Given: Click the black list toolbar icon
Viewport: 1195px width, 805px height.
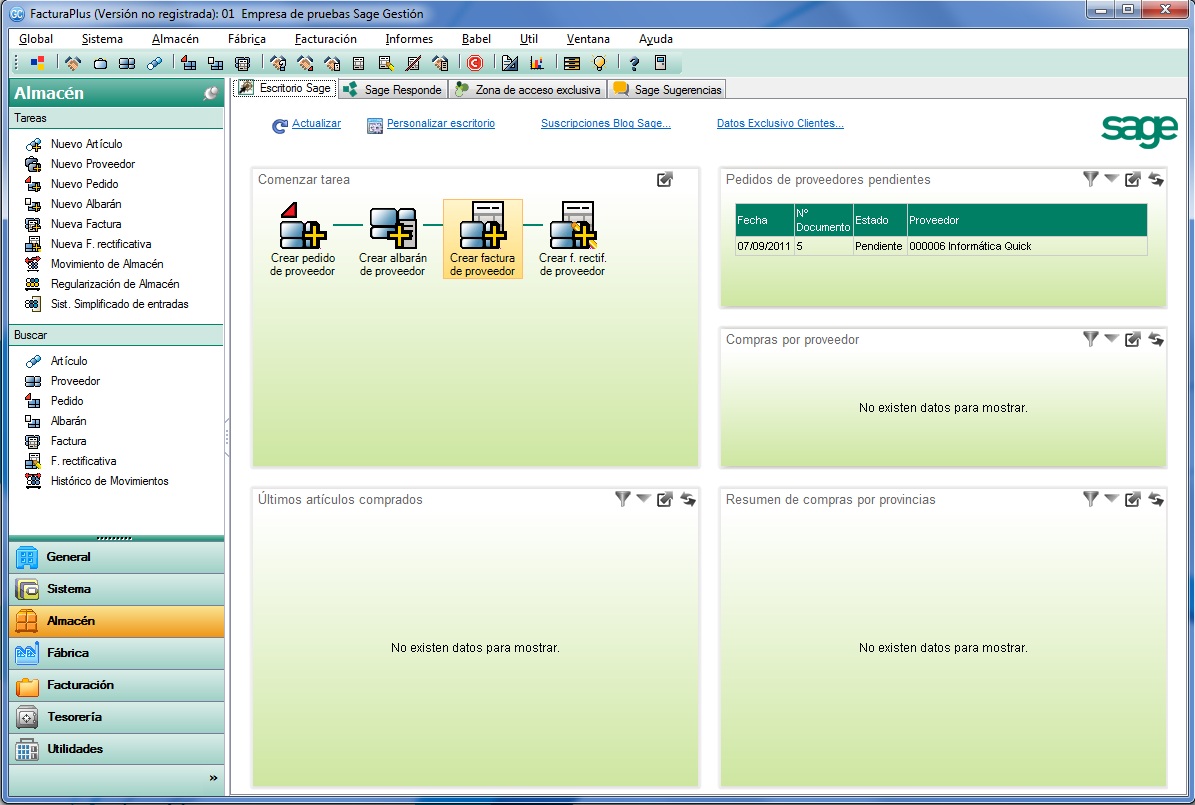Looking at the screenshot, I should (x=572, y=63).
